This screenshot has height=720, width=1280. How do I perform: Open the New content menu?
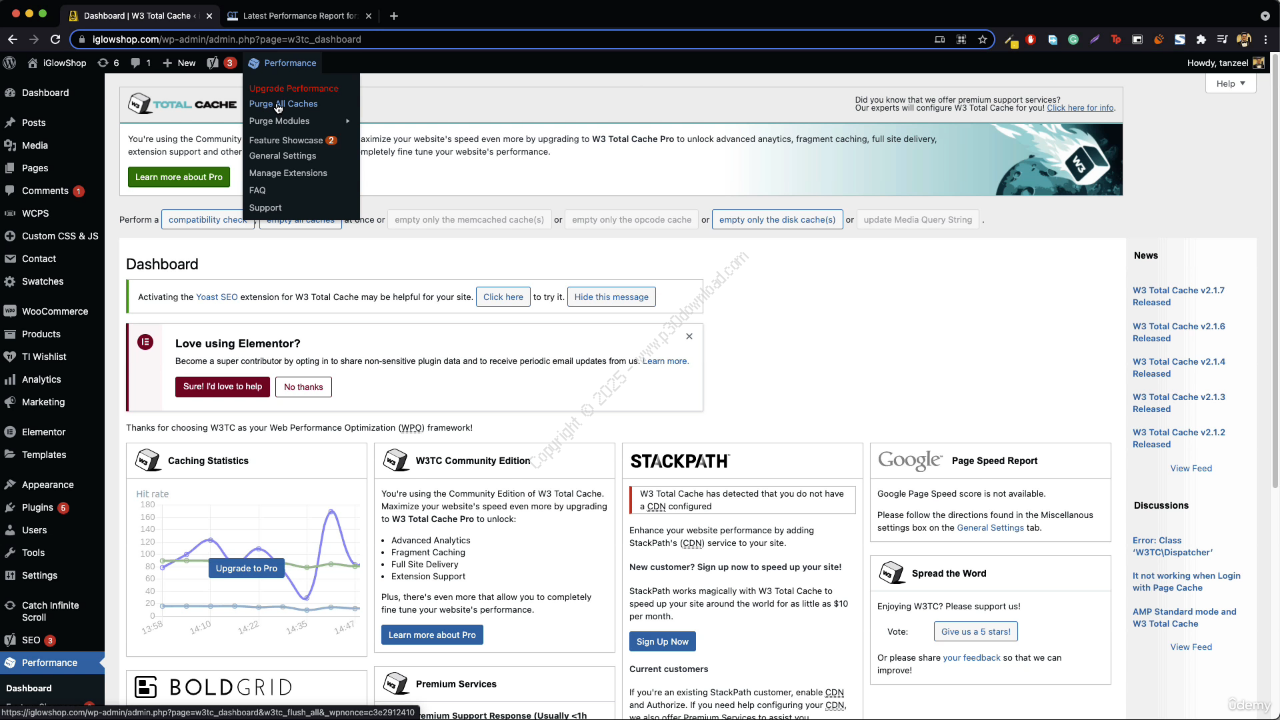pos(179,63)
